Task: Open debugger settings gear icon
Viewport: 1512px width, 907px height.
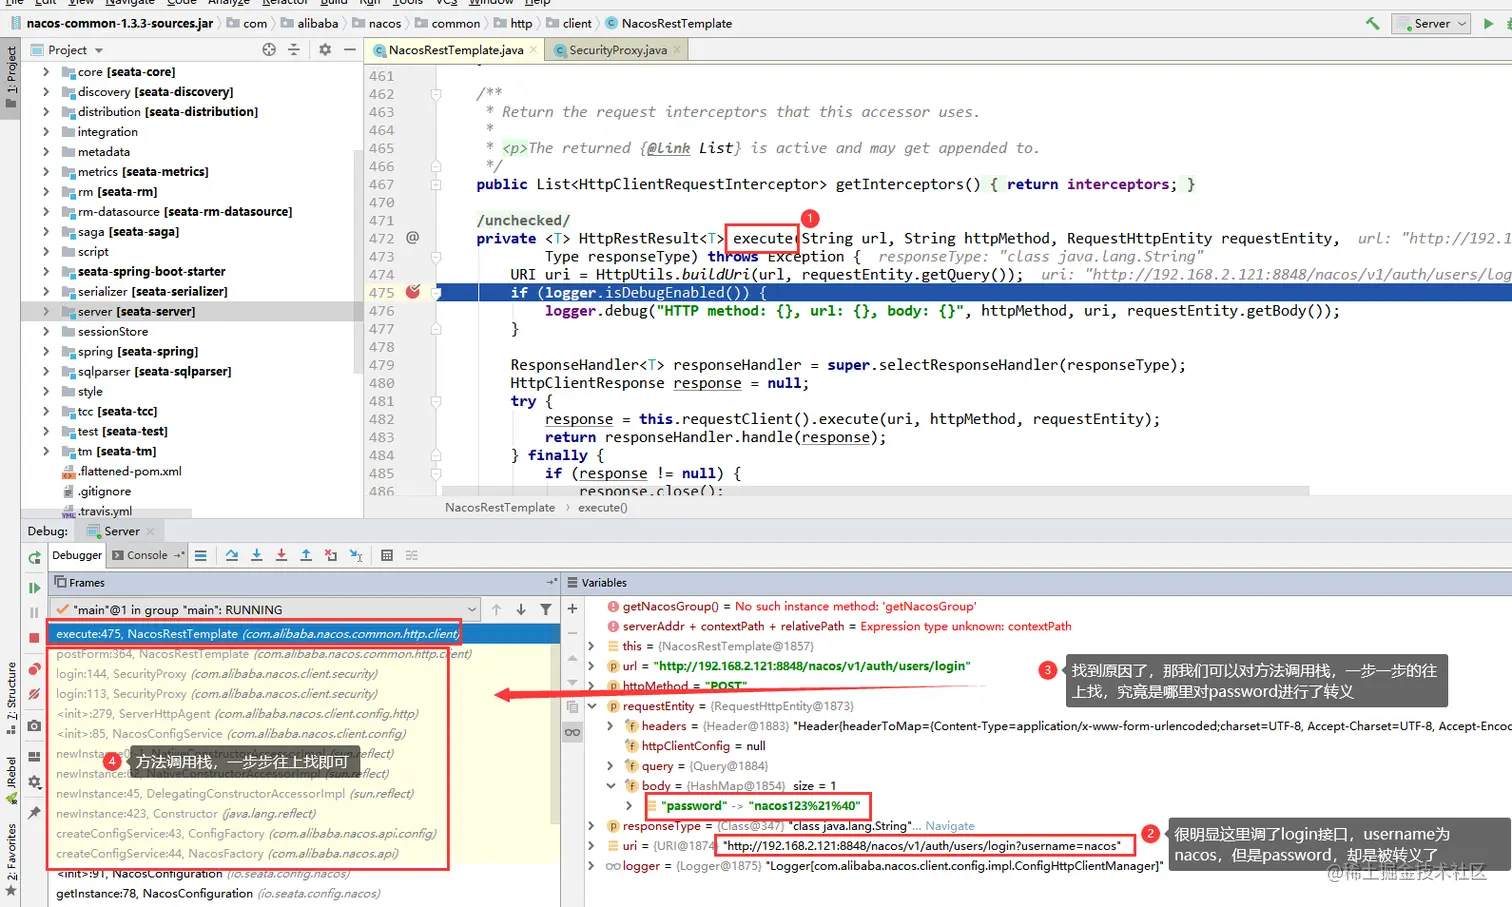Action: pos(35,782)
